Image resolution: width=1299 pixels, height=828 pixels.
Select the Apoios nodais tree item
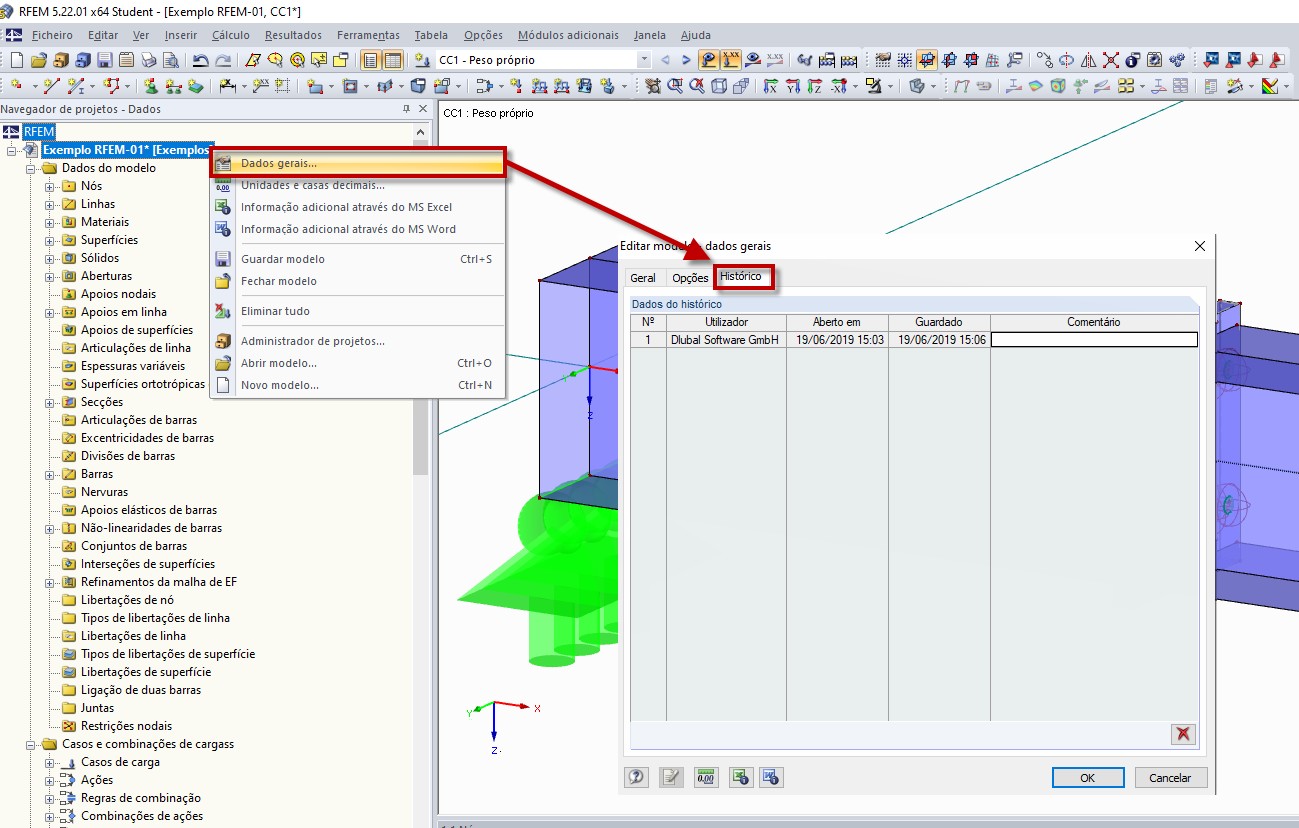(118, 294)
